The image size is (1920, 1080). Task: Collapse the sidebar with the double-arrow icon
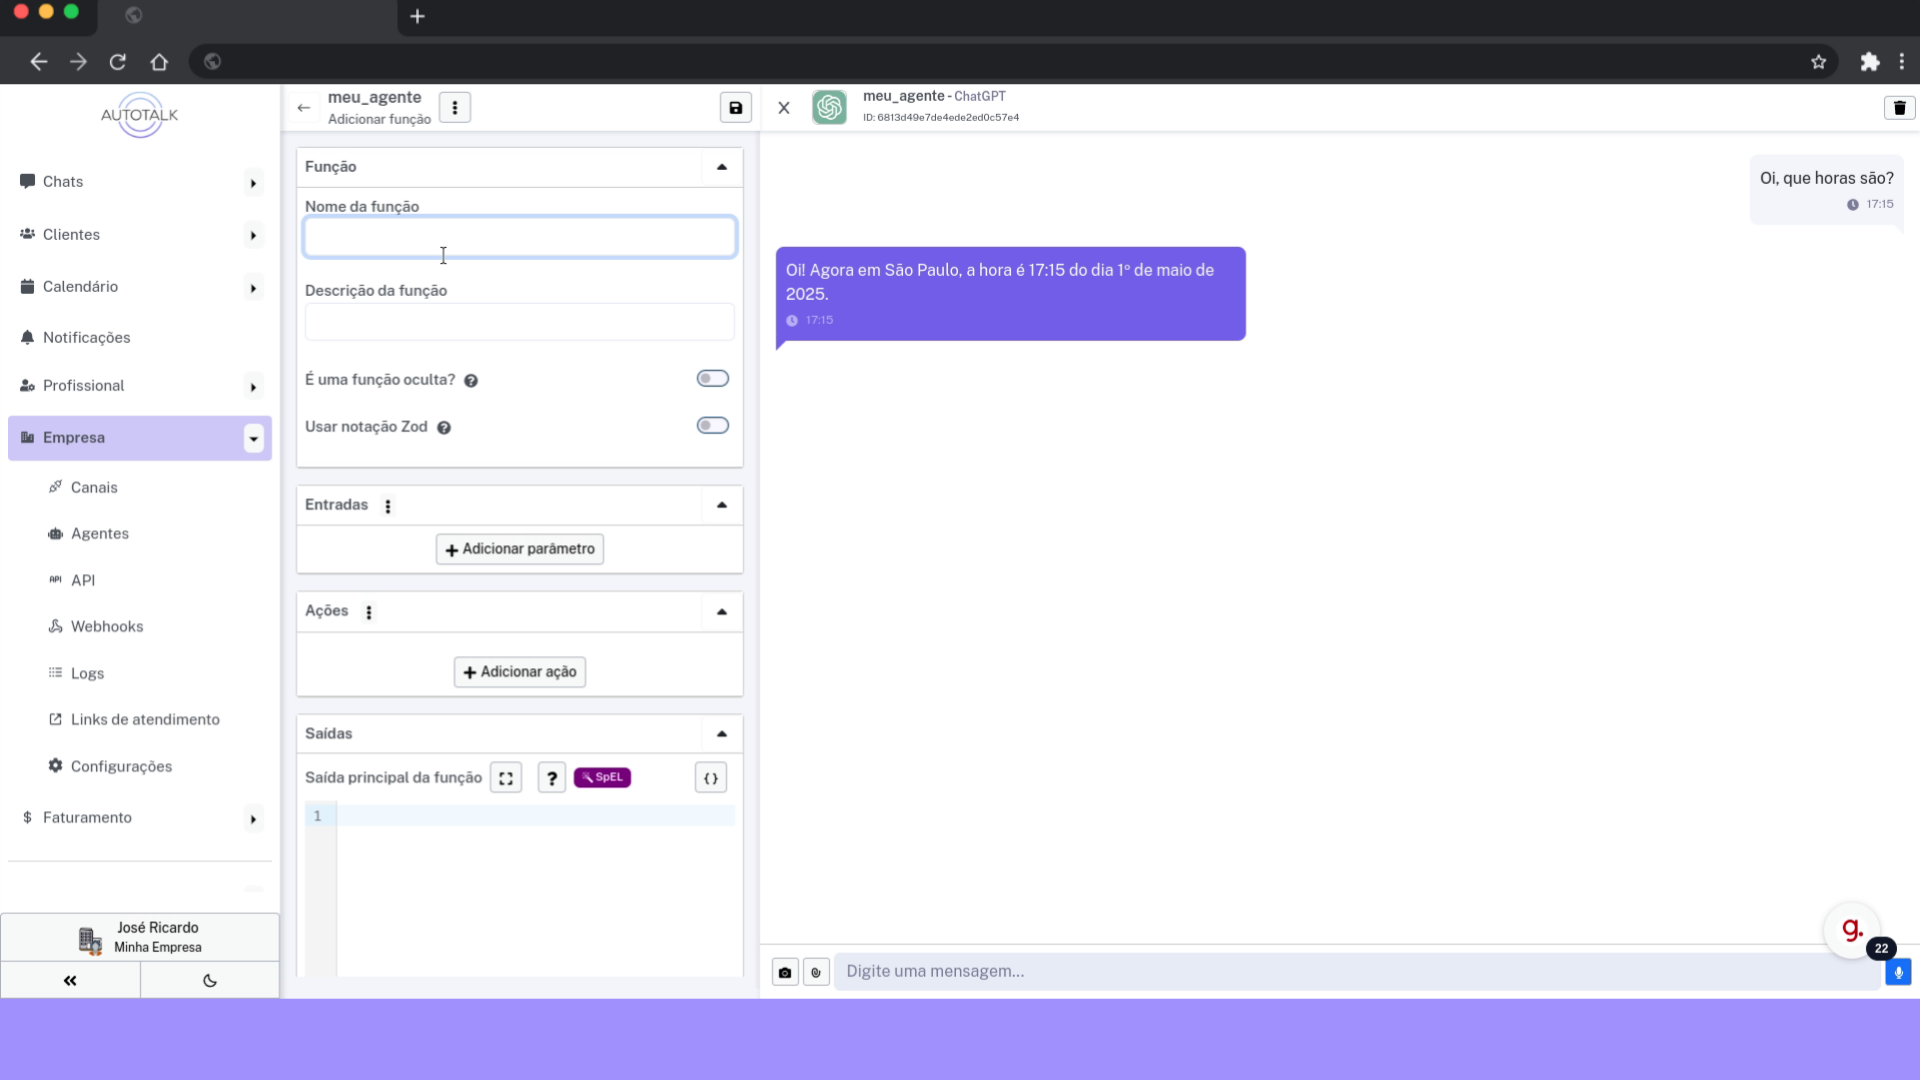click(70, 980)
